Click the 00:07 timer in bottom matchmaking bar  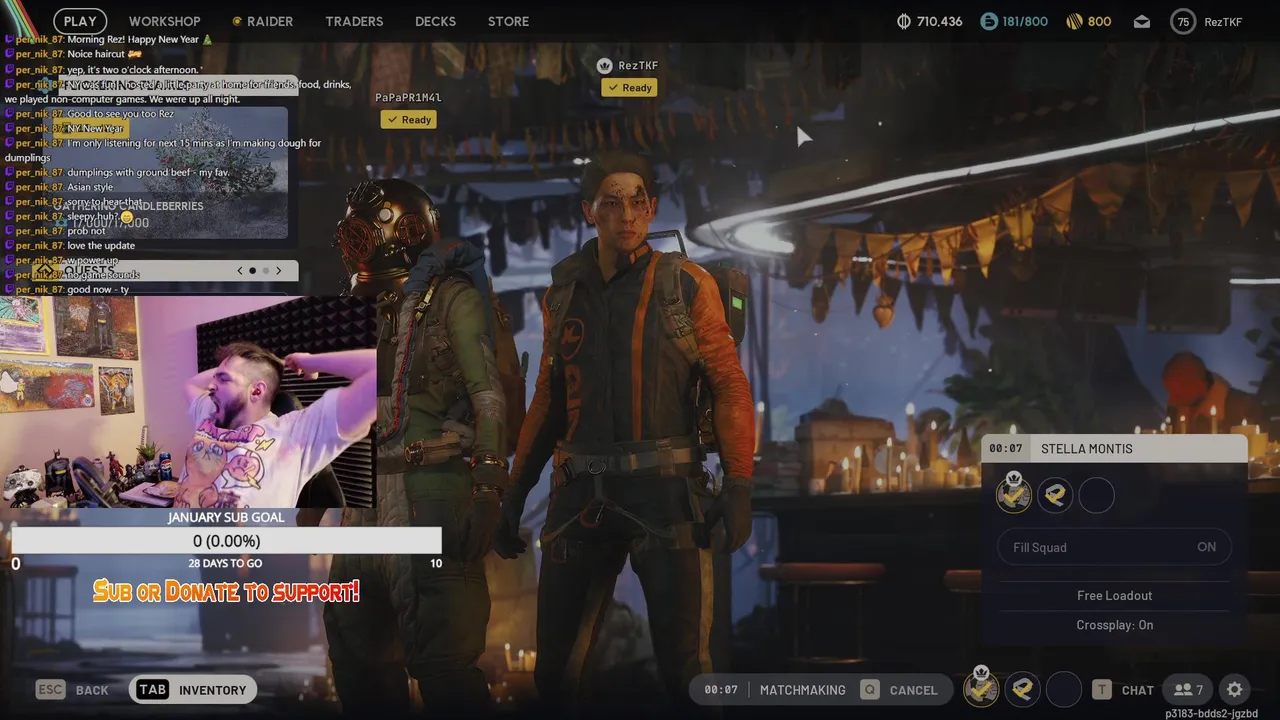coord(720,690)
